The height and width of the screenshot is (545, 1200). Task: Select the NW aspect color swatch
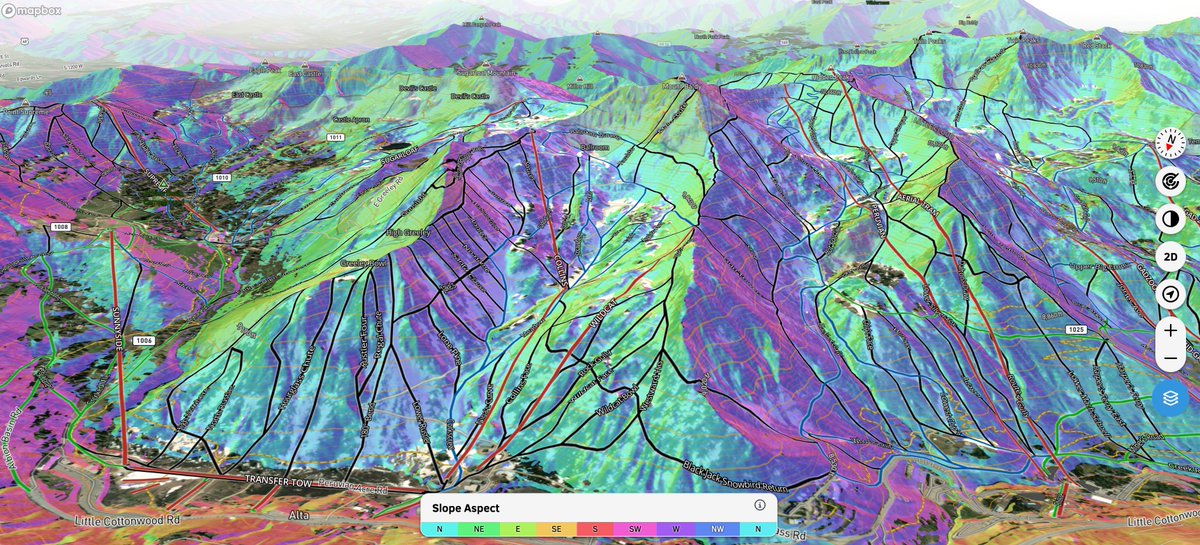[x=716, y=528]
